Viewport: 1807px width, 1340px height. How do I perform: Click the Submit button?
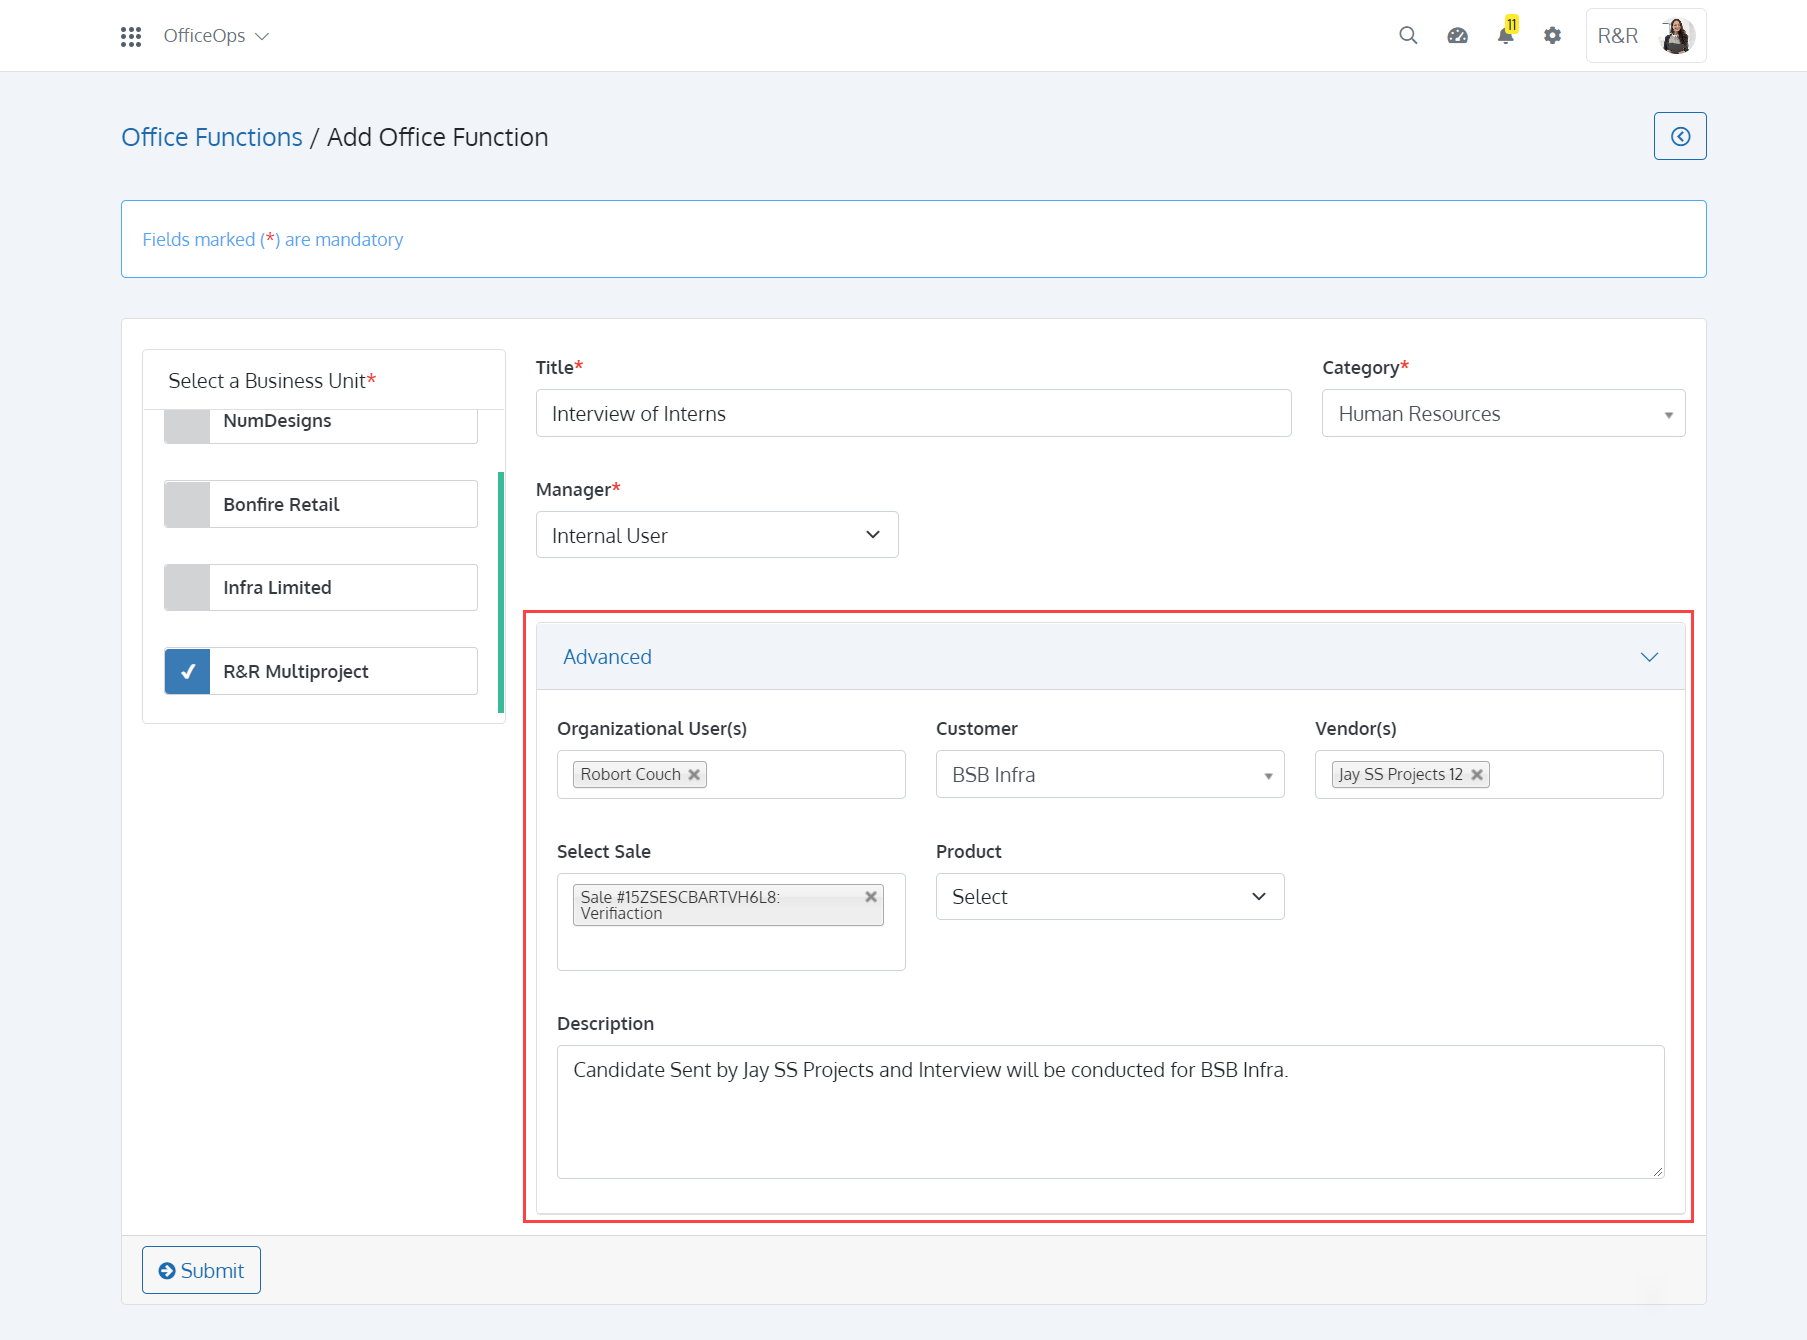tap(201, 1270)
